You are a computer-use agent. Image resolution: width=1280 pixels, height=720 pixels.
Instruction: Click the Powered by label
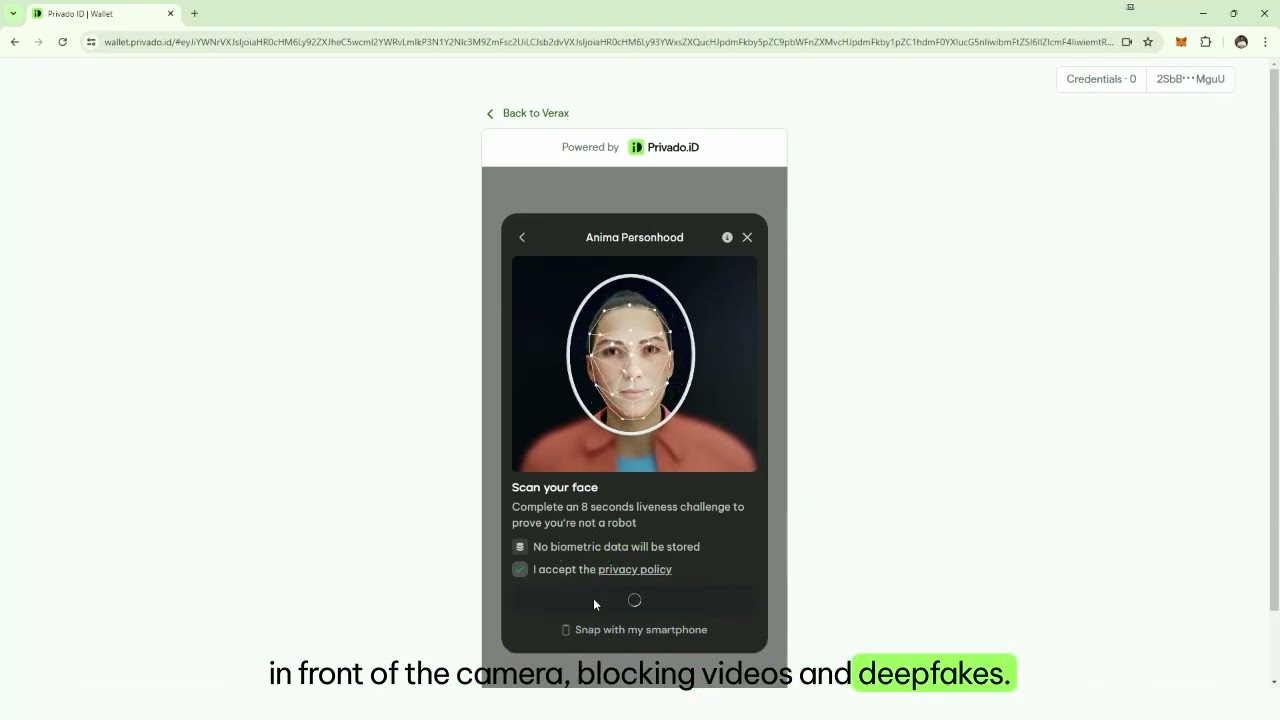(590, 147)
